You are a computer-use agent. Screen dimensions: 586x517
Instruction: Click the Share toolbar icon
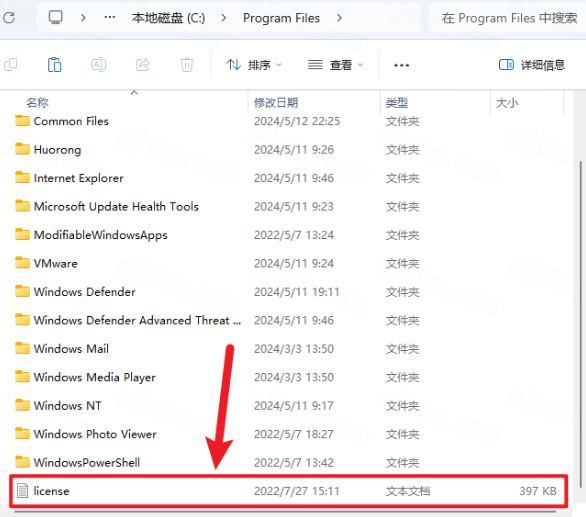[143, 65]
